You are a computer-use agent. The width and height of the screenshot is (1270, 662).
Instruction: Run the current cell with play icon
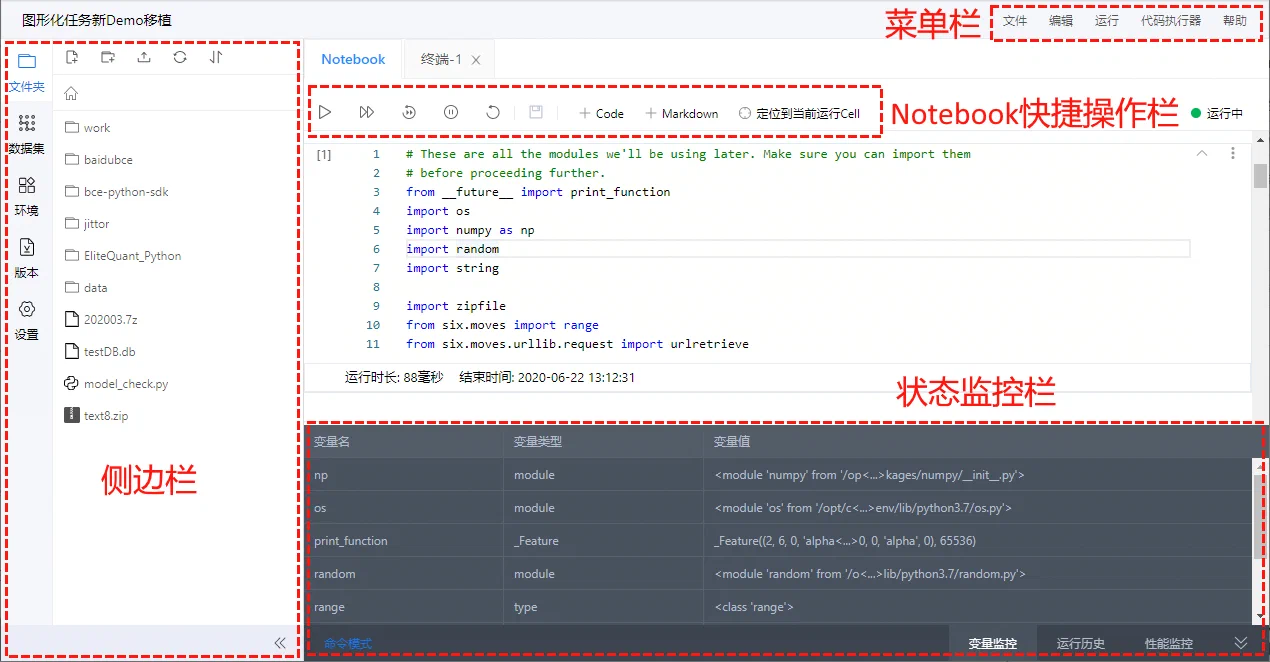pyautogui.click(x=325, y=113)
